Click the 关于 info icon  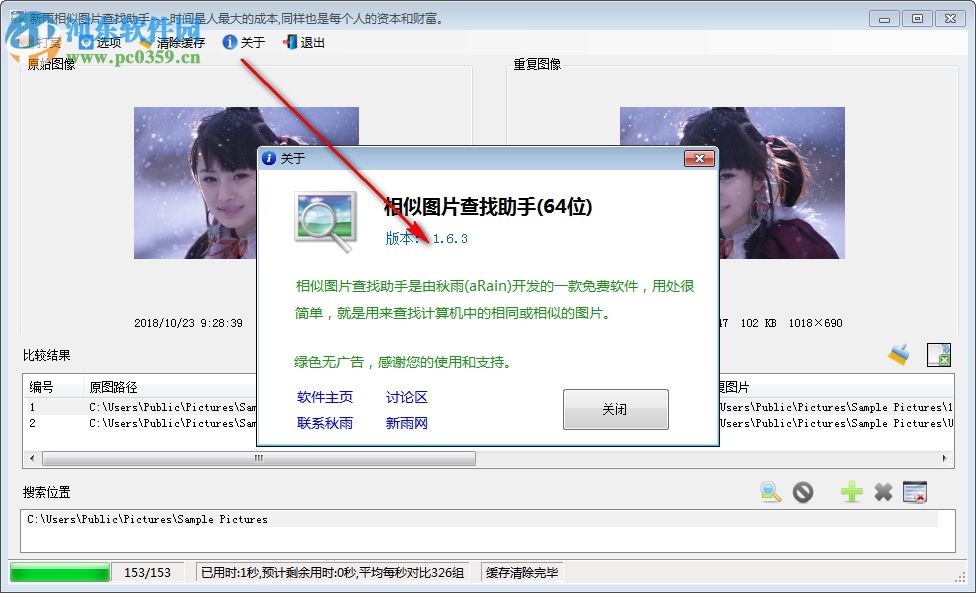tap(232, 42)
